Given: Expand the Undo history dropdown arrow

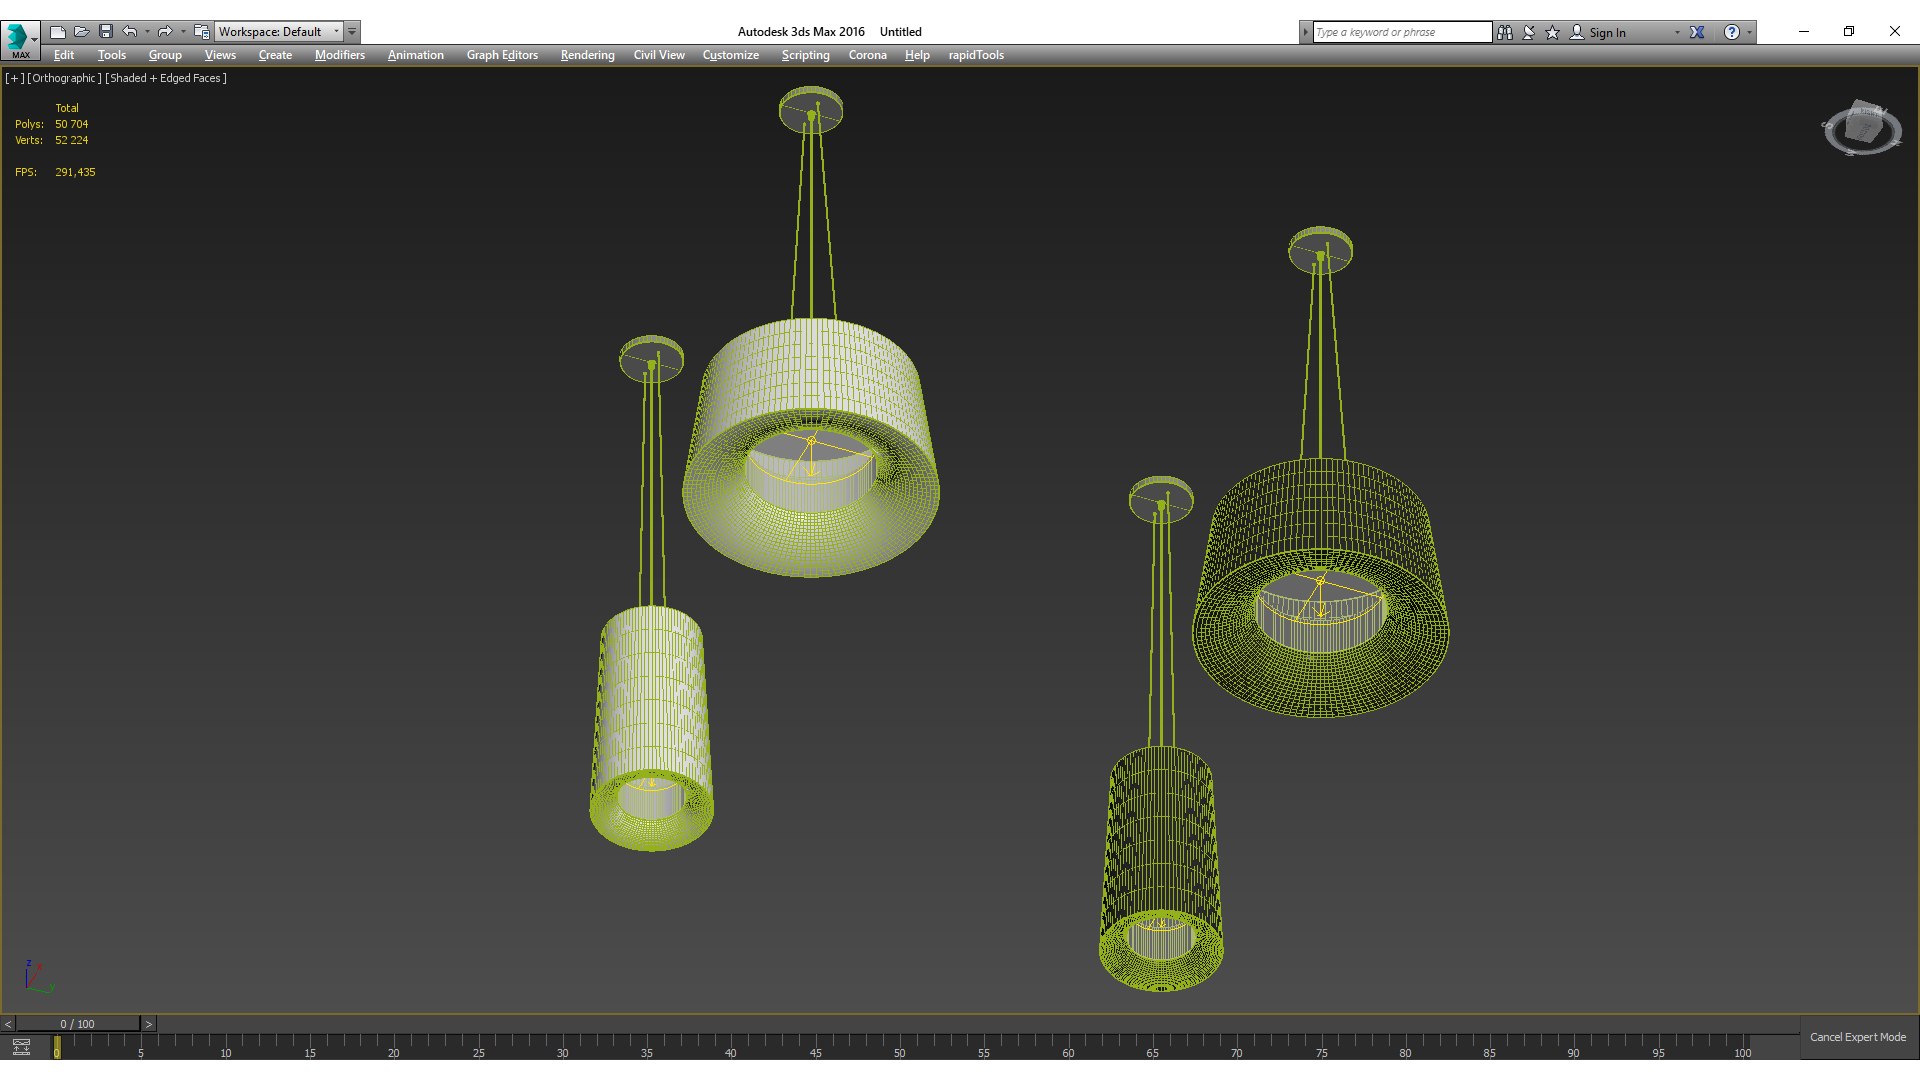Looking at the screenshot, I should click(148, 32).
